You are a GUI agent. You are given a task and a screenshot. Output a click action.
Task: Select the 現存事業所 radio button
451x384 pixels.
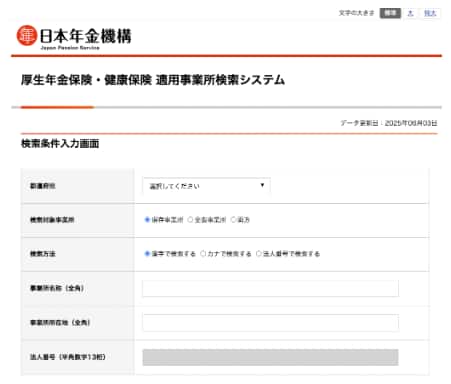[147, 220]
